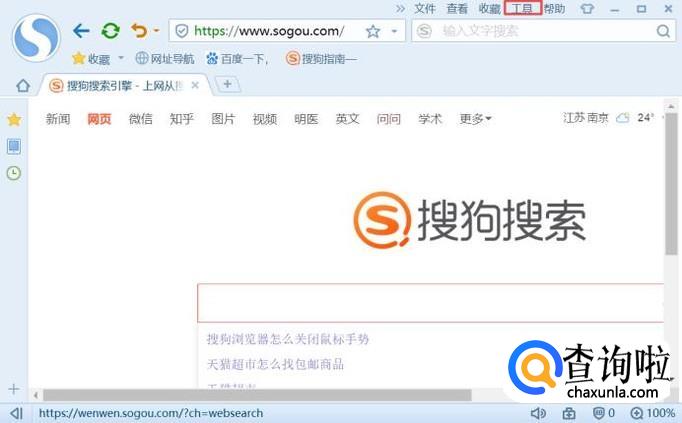
Task: Click horizontal scrollbar left arrow
Action: point(36,395)
